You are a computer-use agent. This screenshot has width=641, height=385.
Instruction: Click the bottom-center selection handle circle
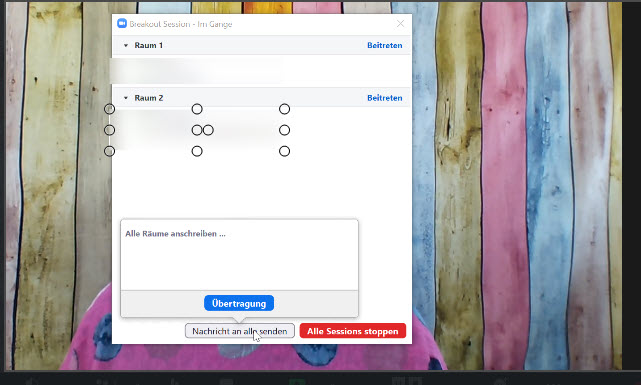pos(197,151)
